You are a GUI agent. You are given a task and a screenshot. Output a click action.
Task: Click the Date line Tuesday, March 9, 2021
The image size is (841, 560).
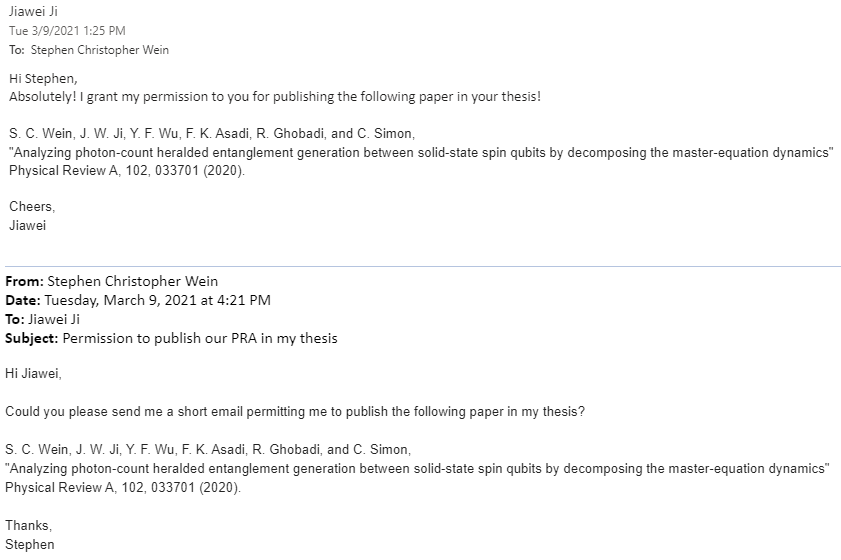pos(138,300)
